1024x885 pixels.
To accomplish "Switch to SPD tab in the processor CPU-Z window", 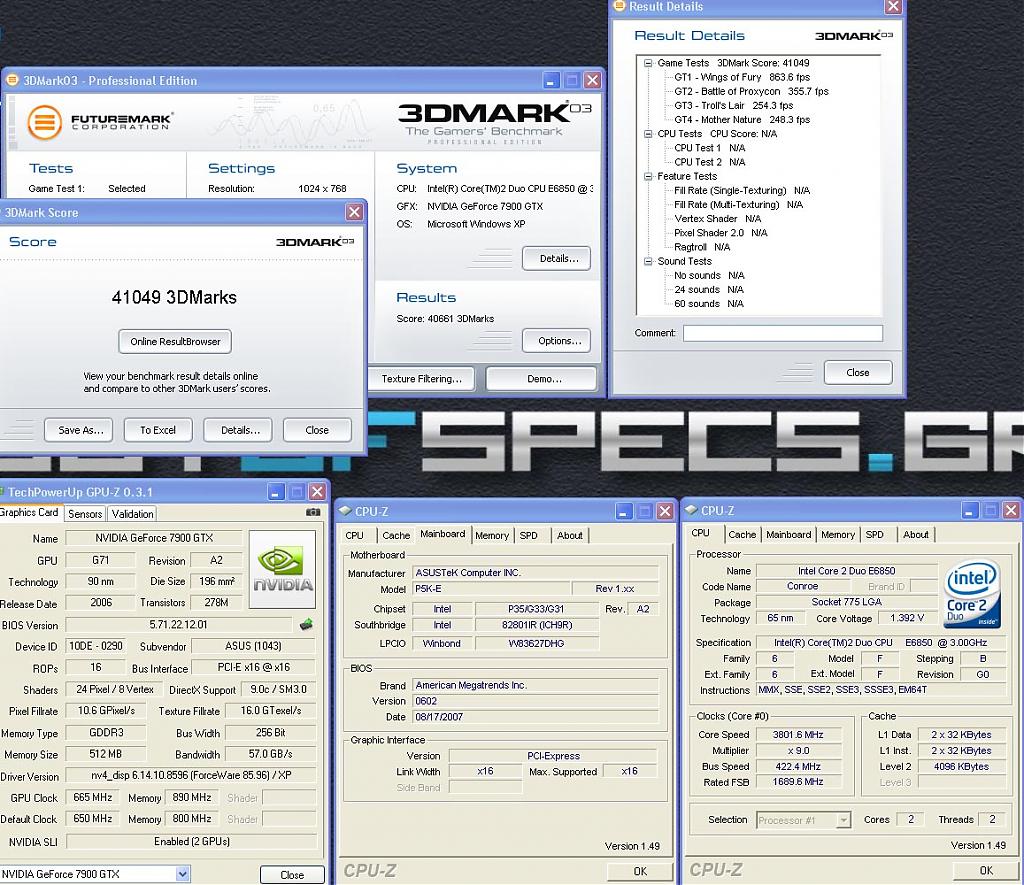I will pos(874,535).
